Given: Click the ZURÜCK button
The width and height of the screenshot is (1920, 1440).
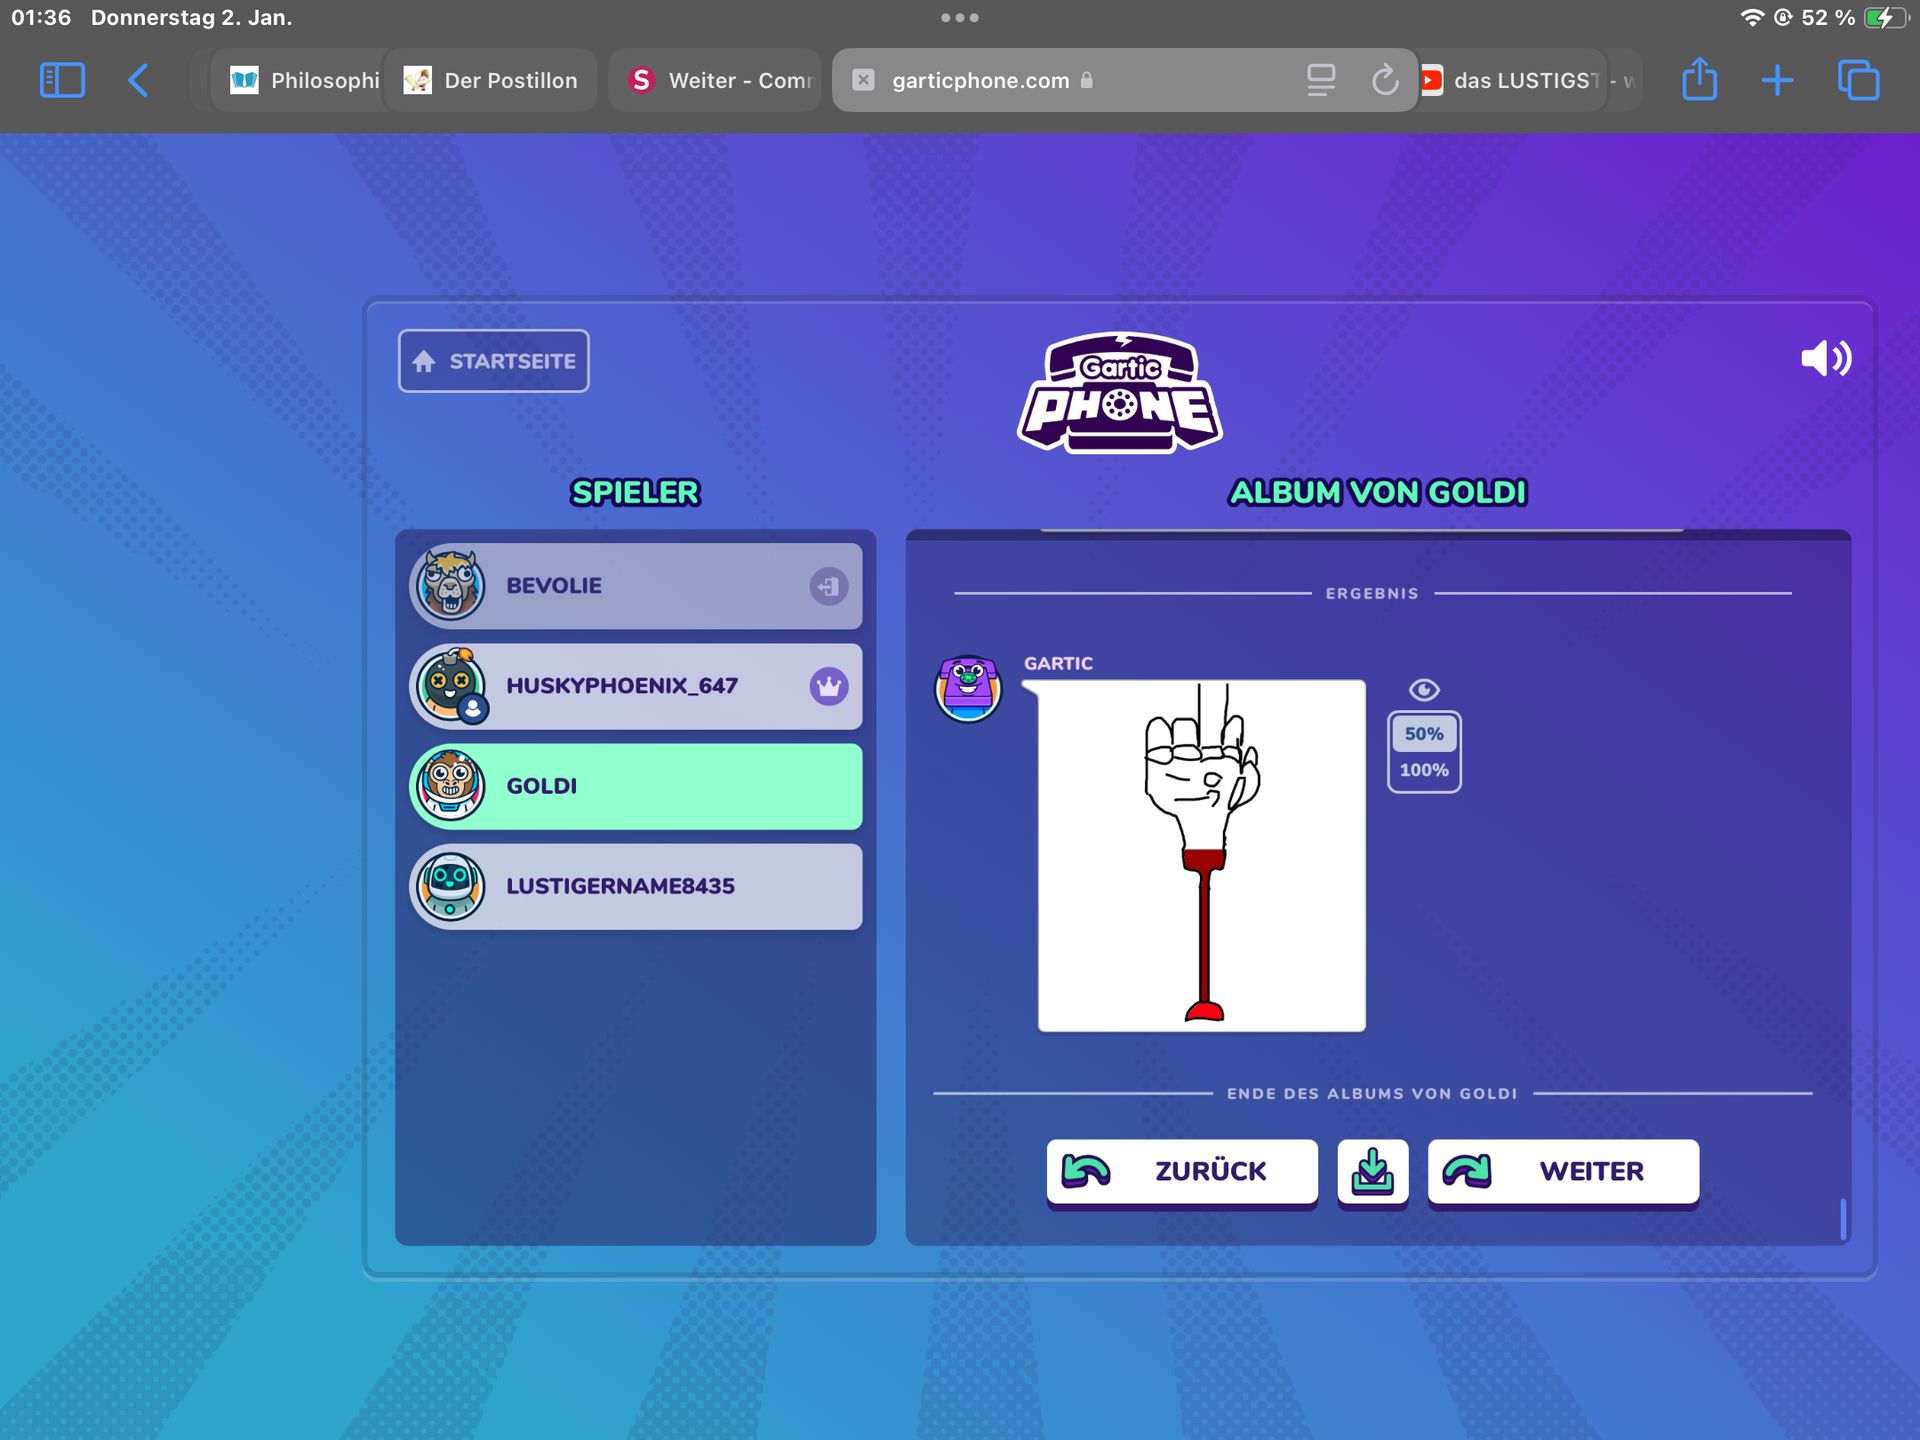Looking at the screenshot, I should 1181,1171.
